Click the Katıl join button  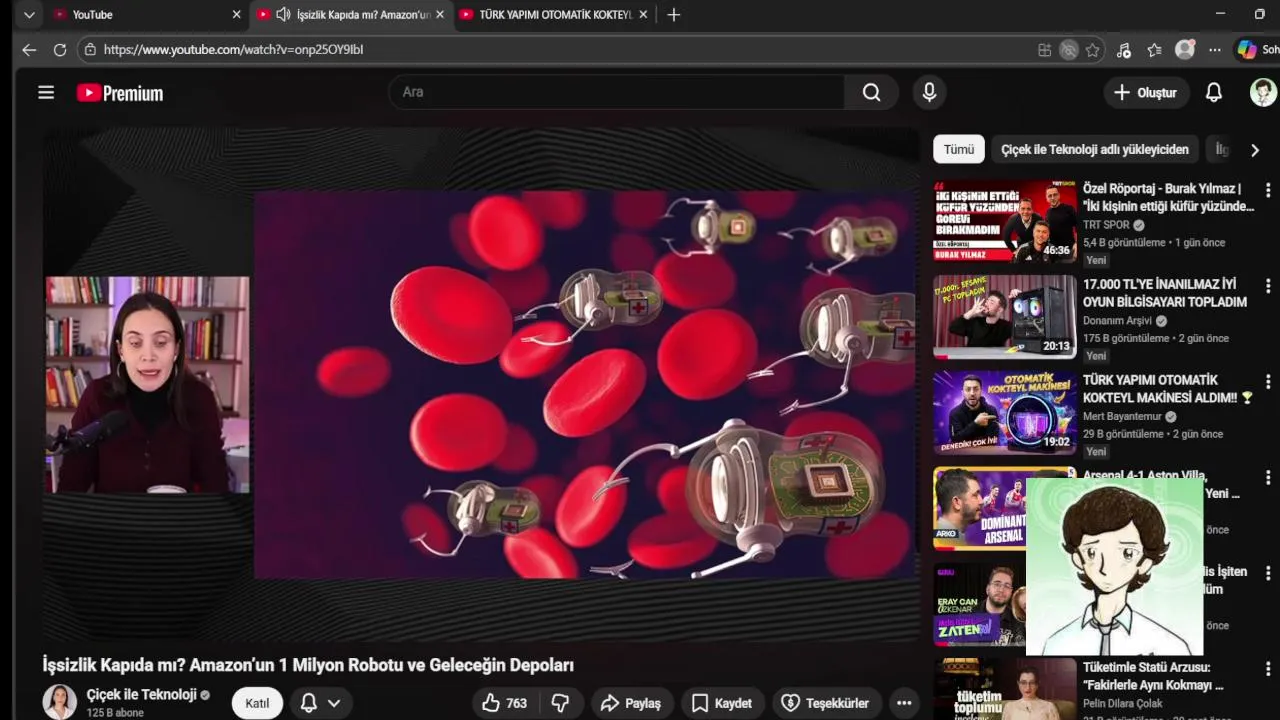[x=257, y=703]
